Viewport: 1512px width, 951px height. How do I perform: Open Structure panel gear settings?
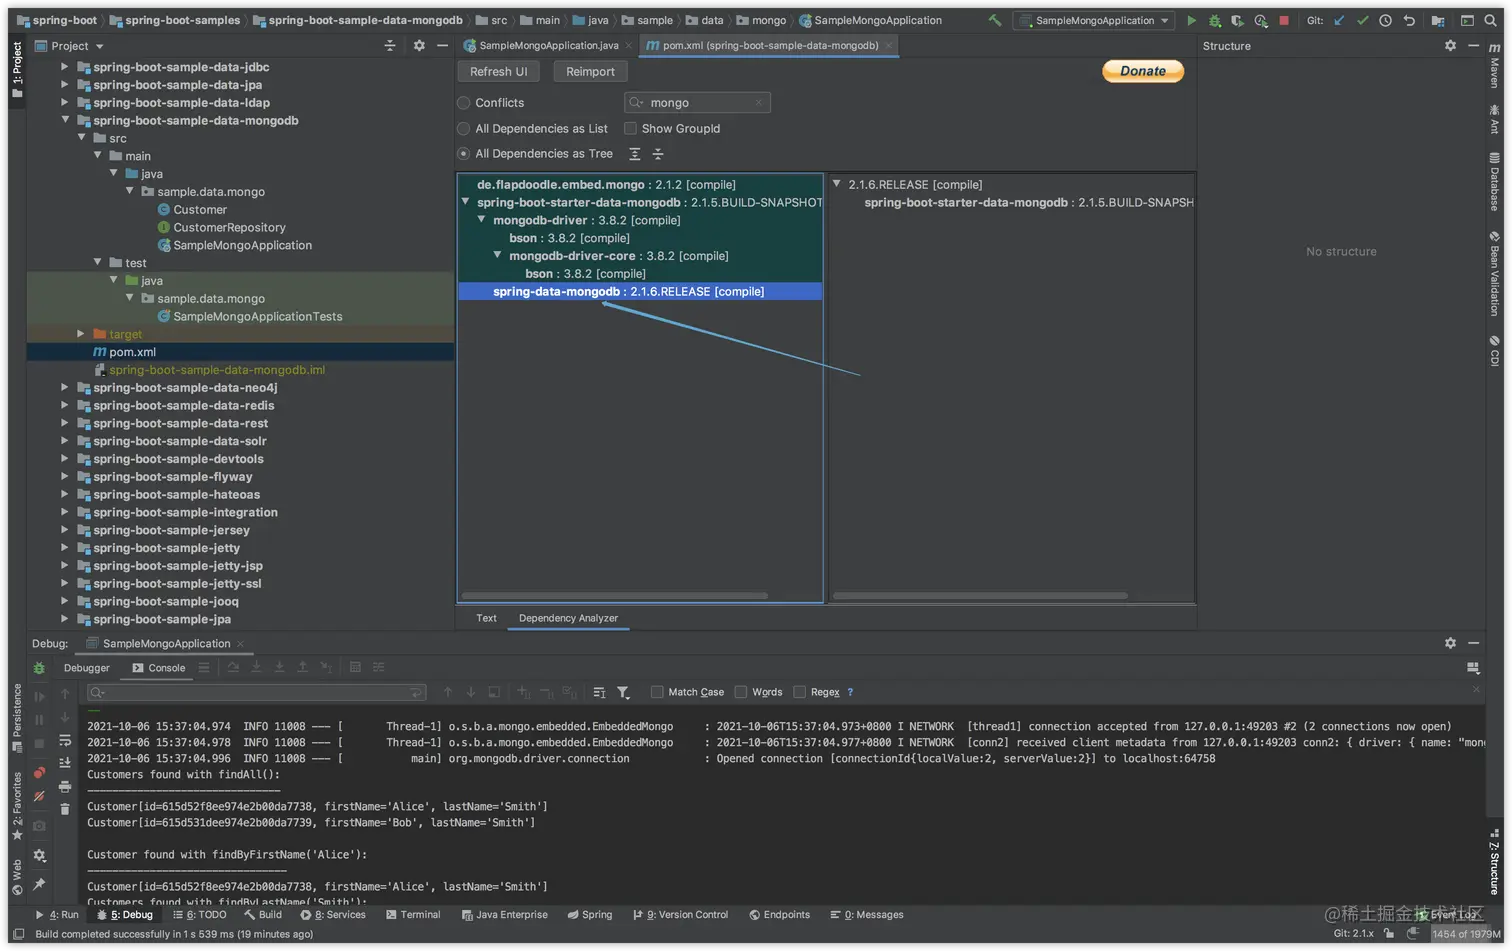tap(1450, 46)
